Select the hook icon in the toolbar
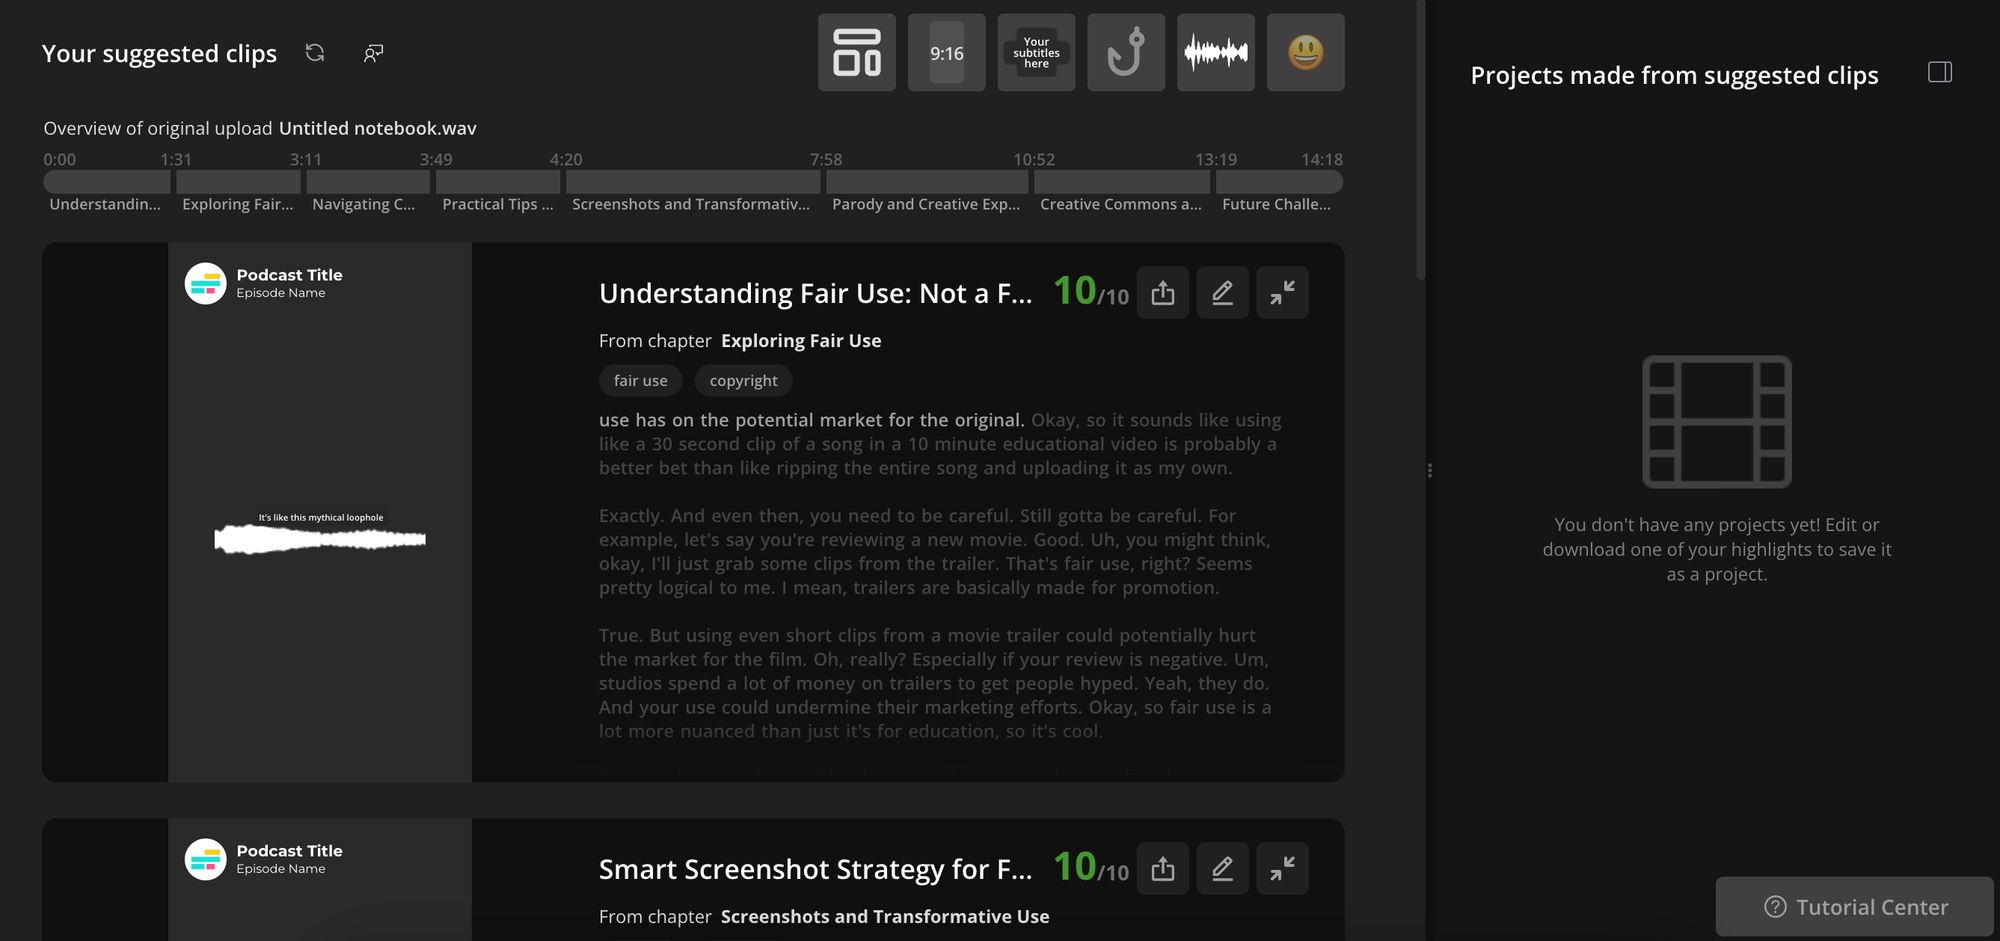Screen dimensions: 2000x941 coord(1126,52)
